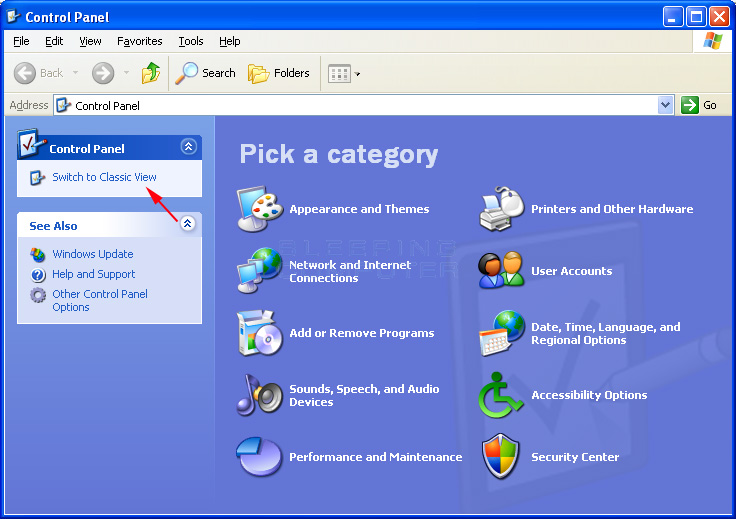Open the Back history dropdown arrow
The height and width of the screenshot is (519, 736).
[x=75, y=73]
